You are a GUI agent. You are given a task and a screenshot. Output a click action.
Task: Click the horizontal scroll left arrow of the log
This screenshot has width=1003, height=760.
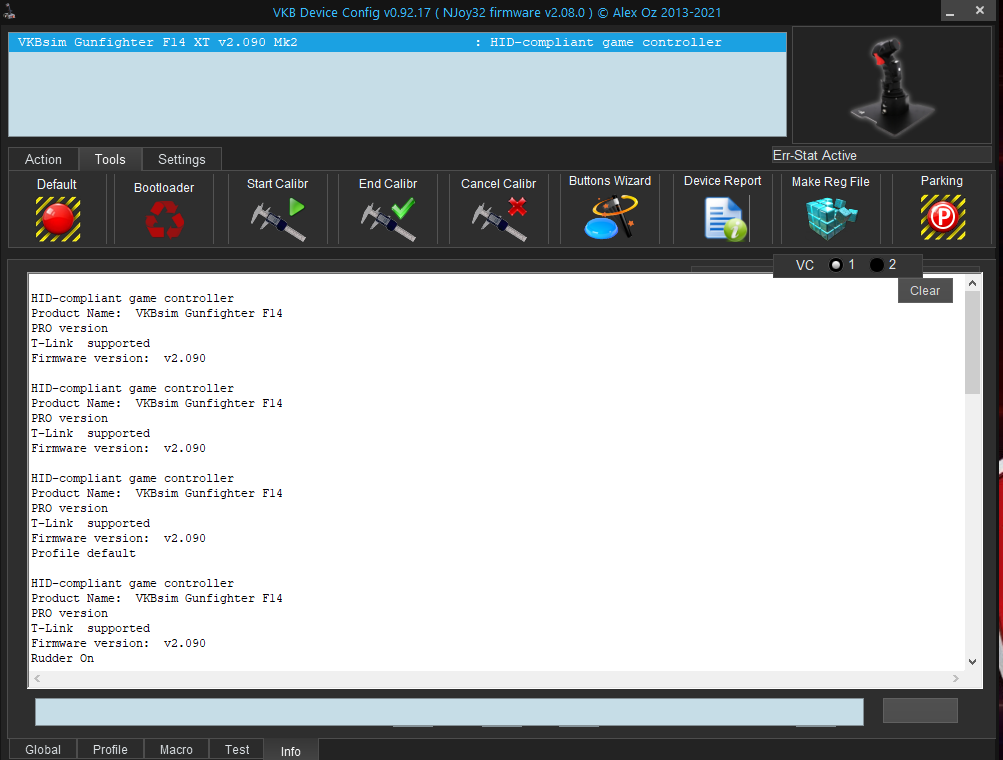click(37, 678)
